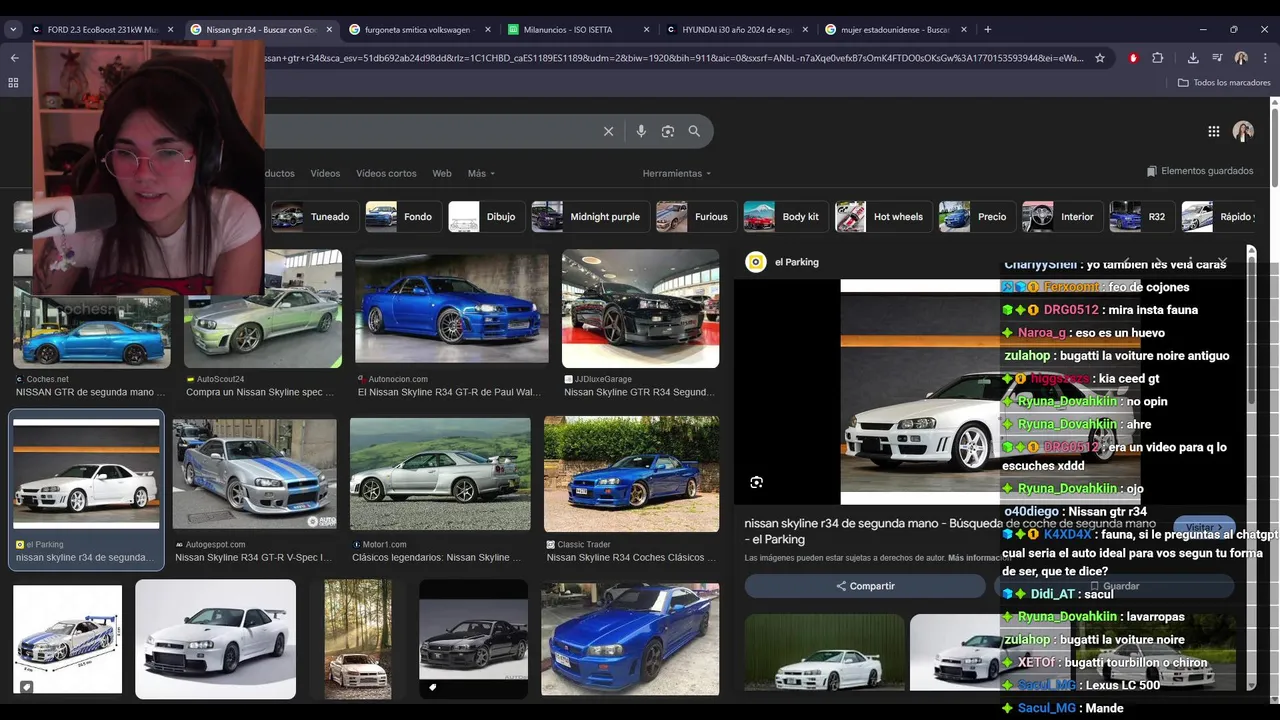Close the FORD 2.3 EcoBoost tab
The height and width of the screenshot is (720, 1280).
170,30
